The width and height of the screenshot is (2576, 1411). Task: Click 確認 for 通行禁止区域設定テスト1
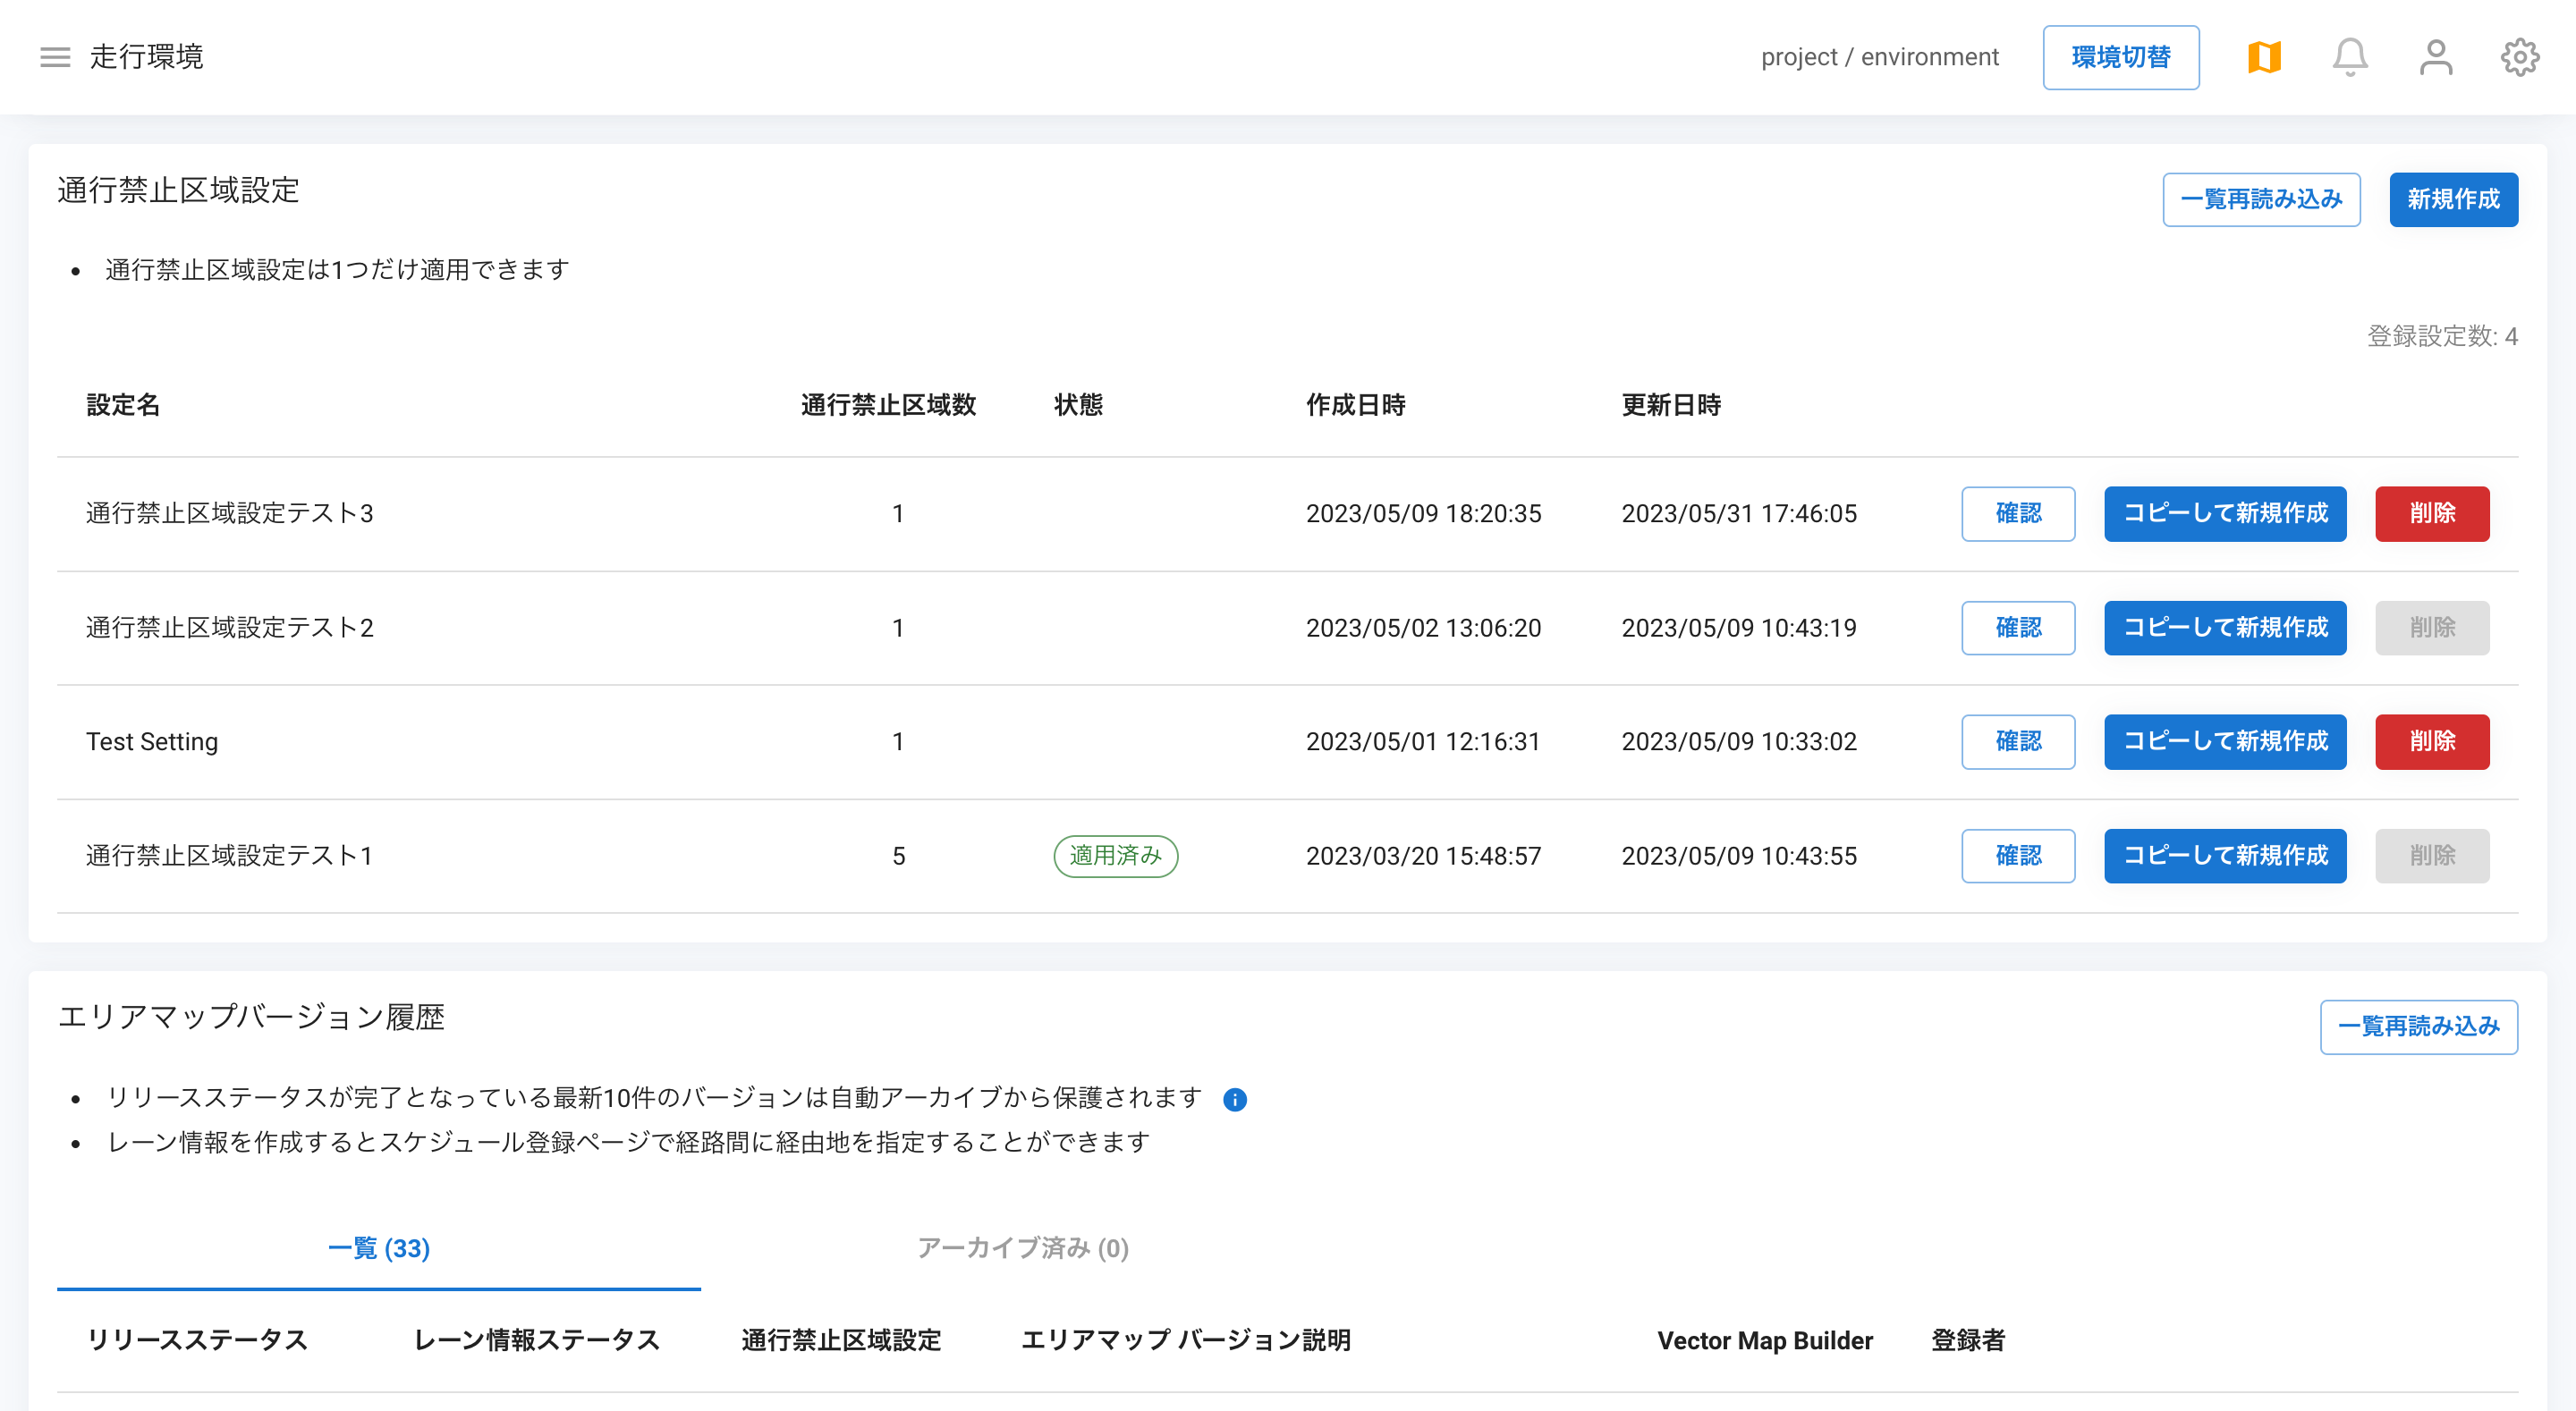click(2018, 856)
